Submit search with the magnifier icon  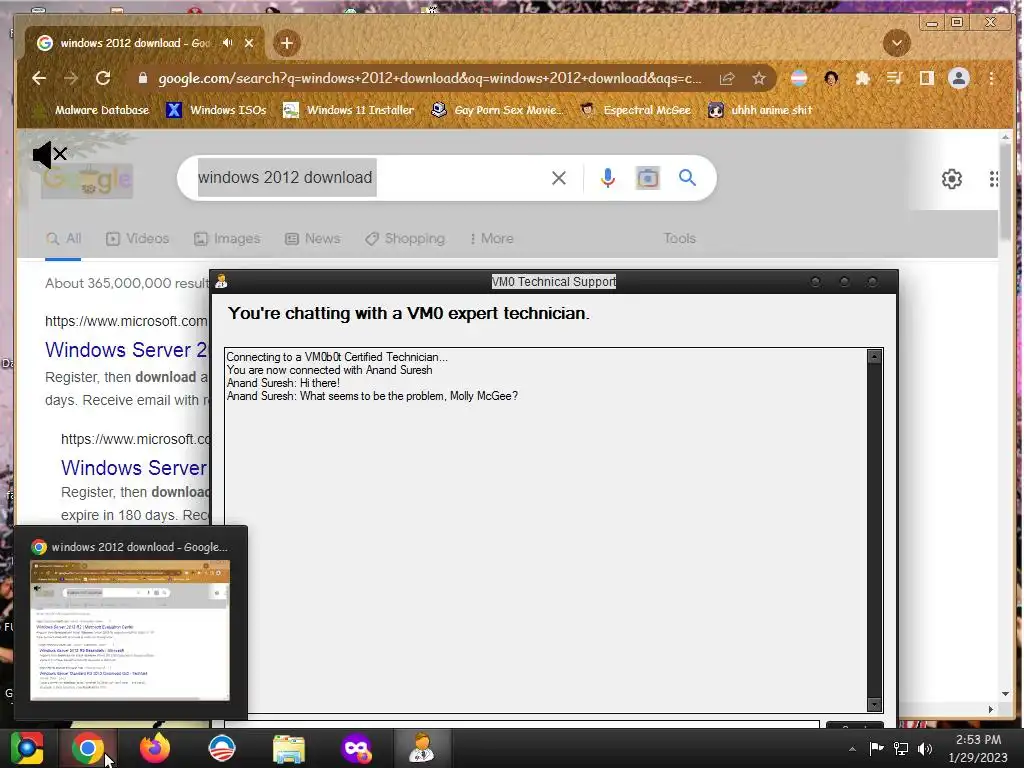687,178
